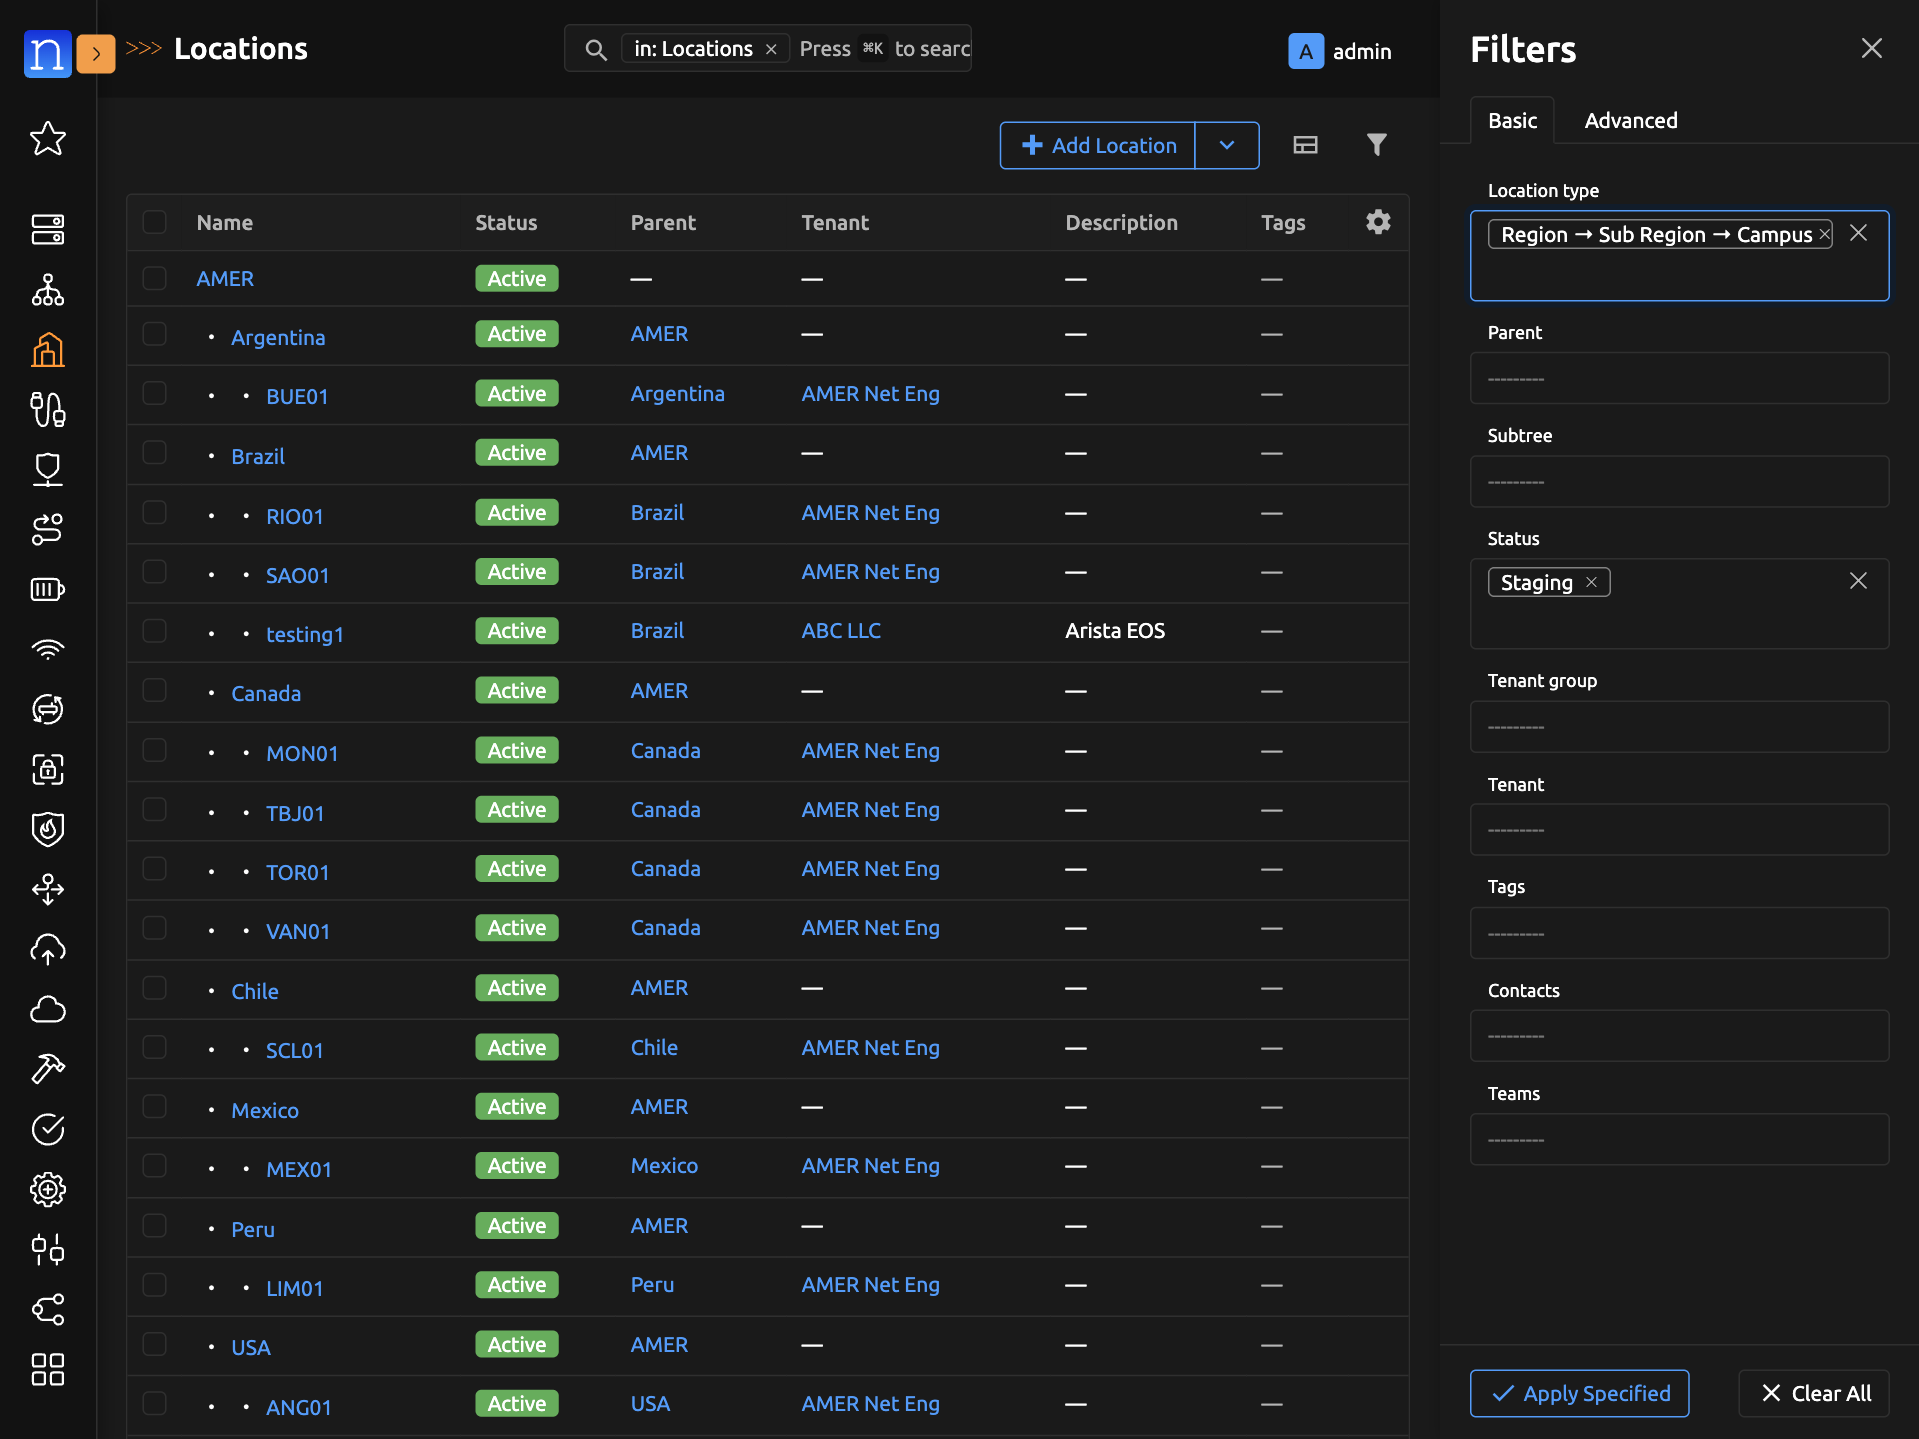Check the select-all checkbox in table header
This screenshot has width=1919, height=1439.
[154, 222]
